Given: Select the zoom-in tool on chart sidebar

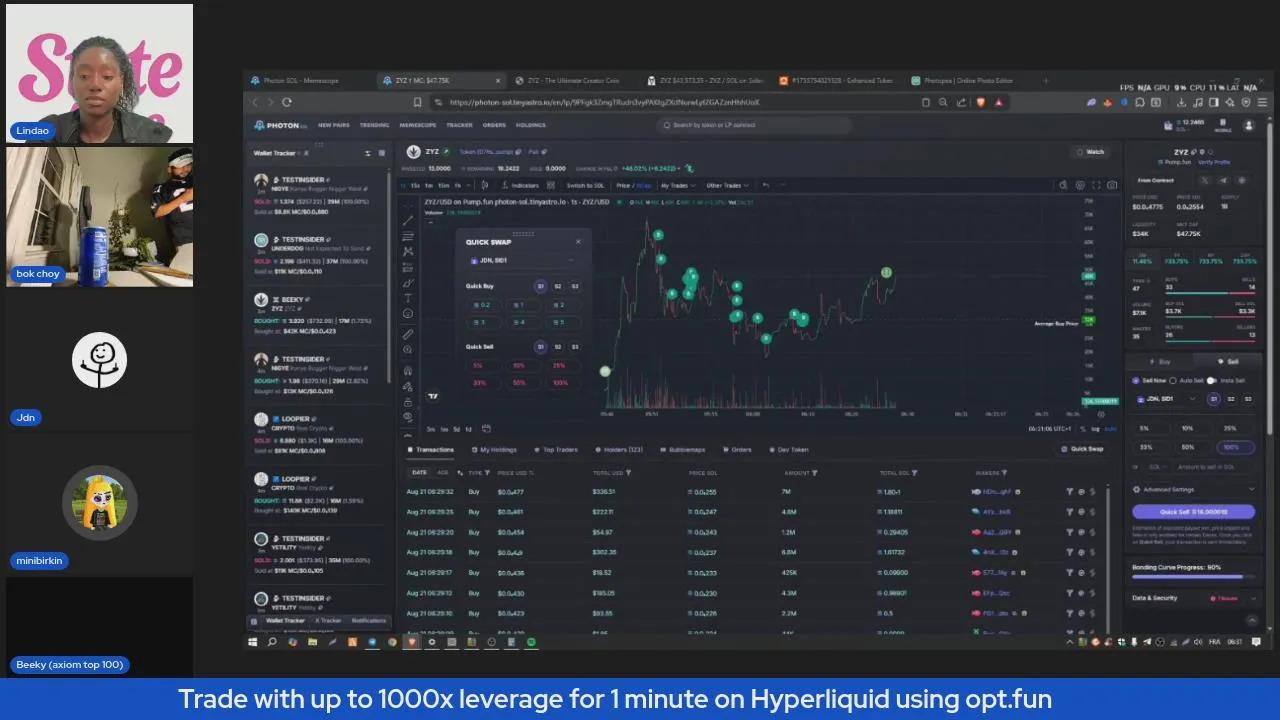Looking at the screenshot, I should click(x=408, y=350).
